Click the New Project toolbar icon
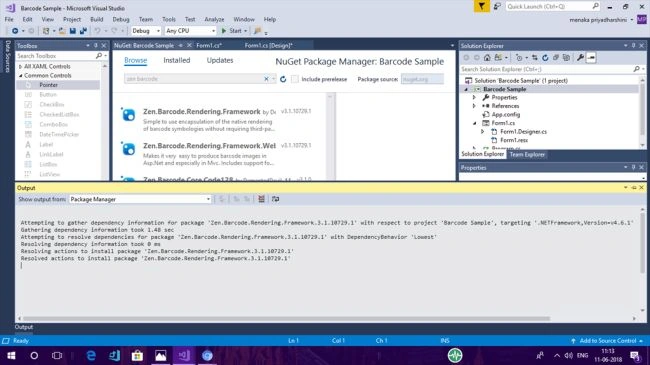This screenshot has height=365, width=650. point(46,31)
